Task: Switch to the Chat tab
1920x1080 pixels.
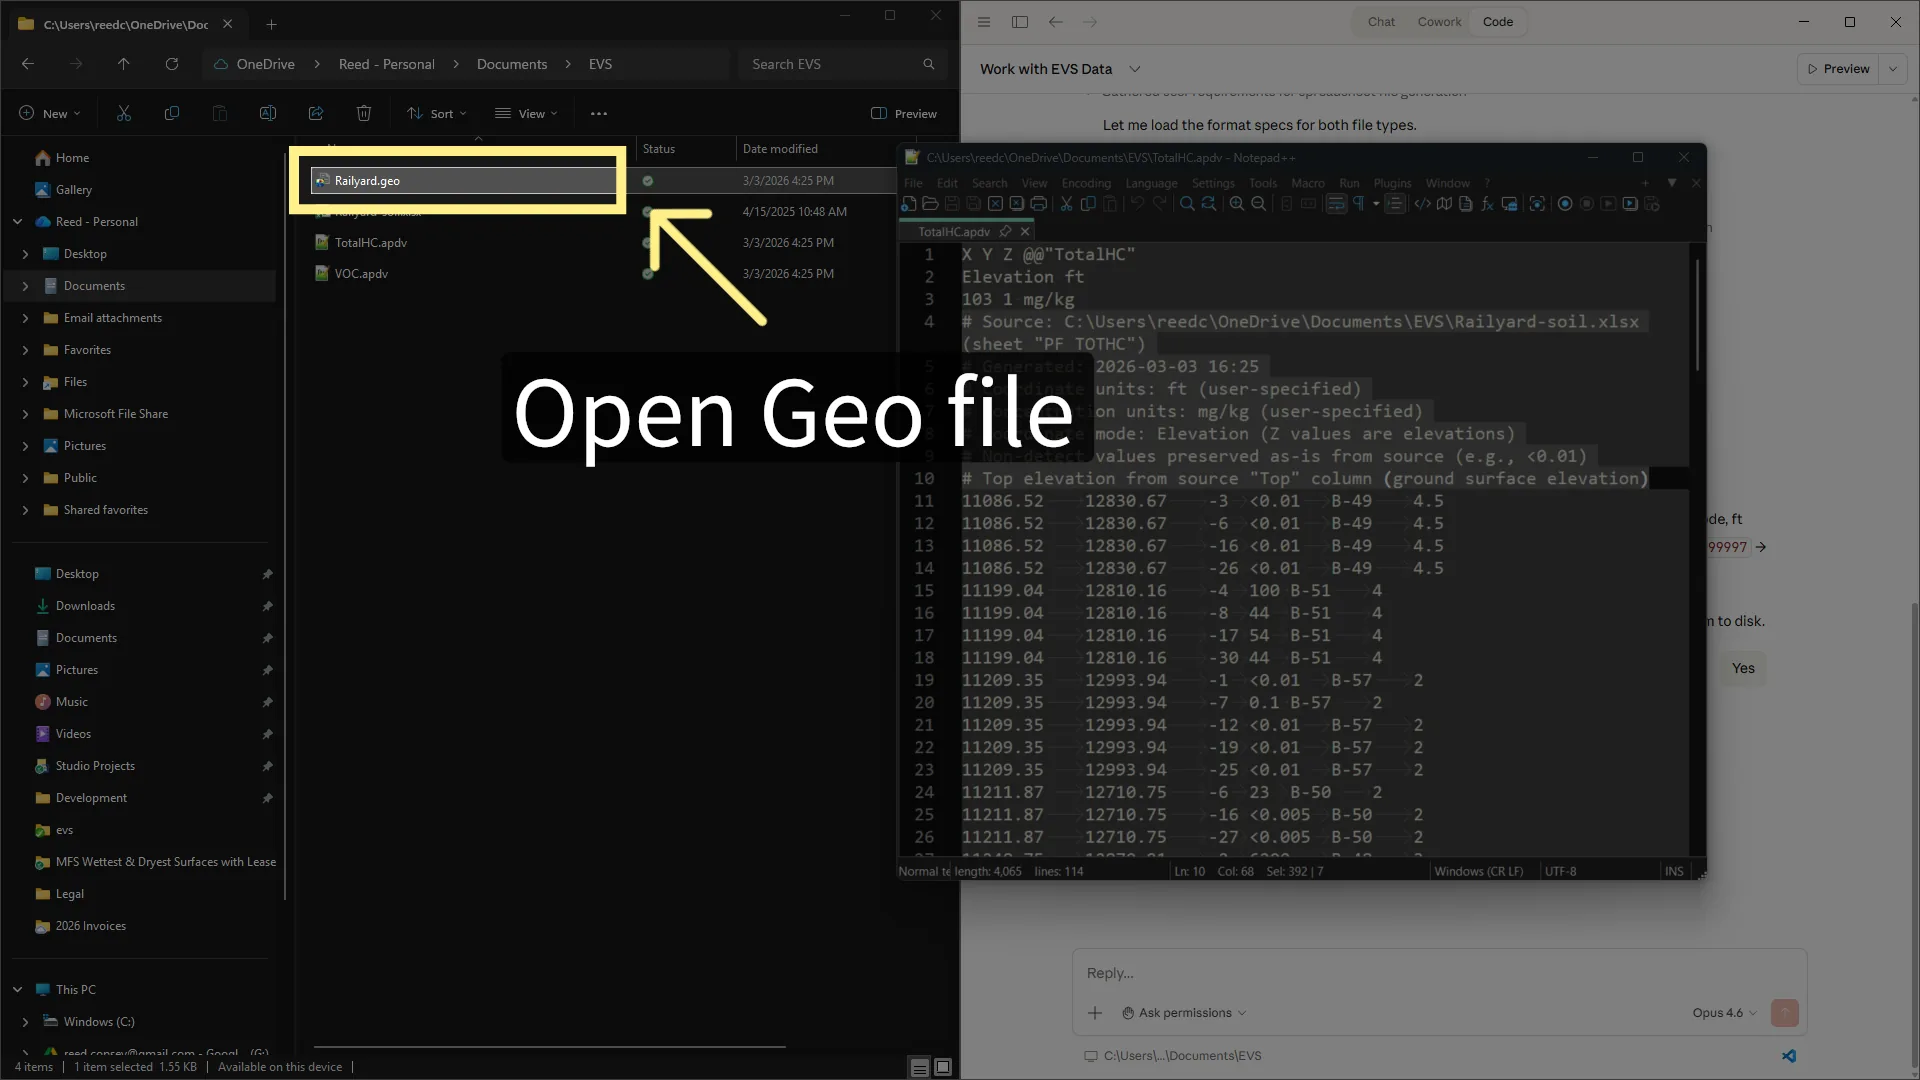Action: point(1381,22)
